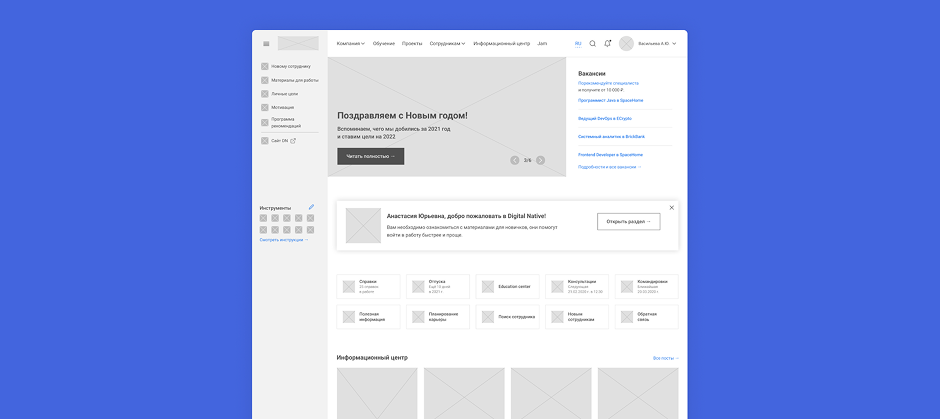The image size is (940, 419).
Task: Go to the previous carousel slide
Action: pos(515,160)
